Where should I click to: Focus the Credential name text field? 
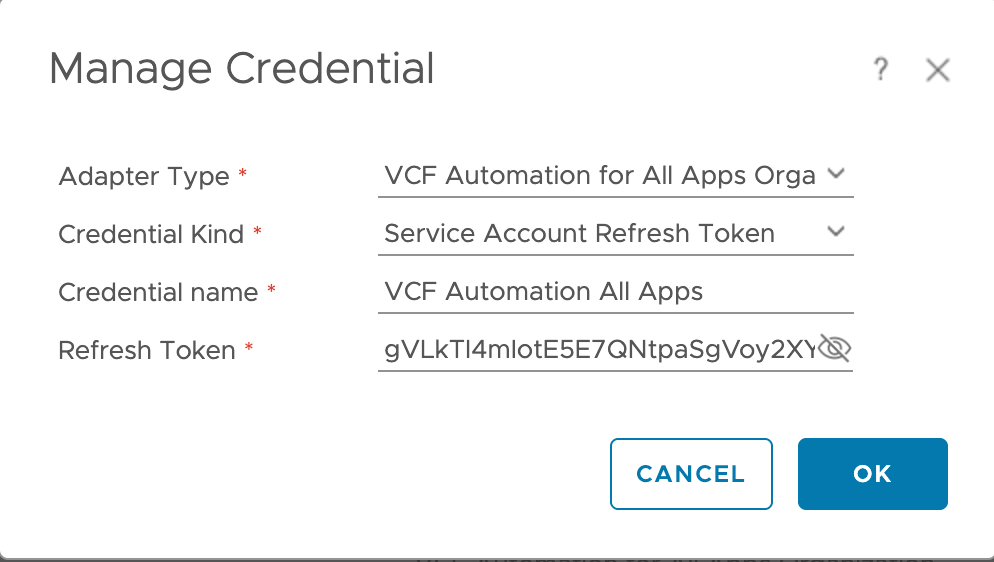(x=615, y=292)
